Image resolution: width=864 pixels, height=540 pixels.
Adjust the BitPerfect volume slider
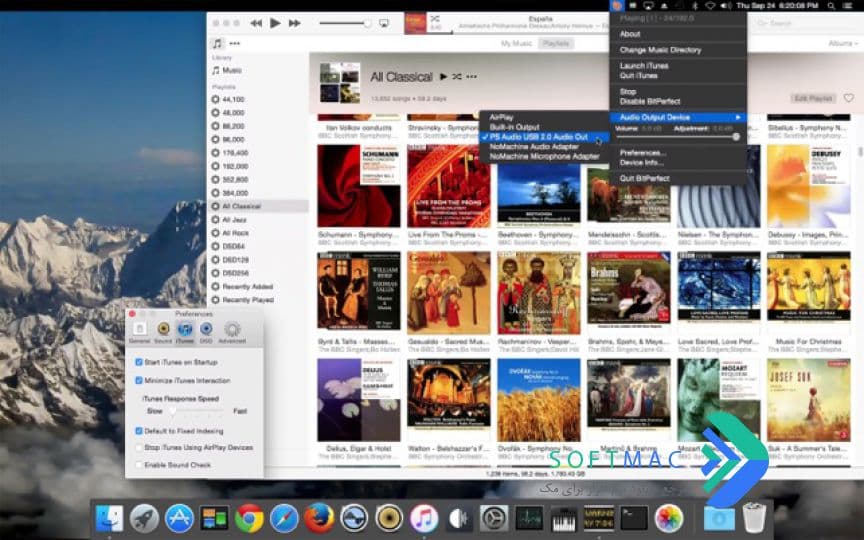click(678, 137)
